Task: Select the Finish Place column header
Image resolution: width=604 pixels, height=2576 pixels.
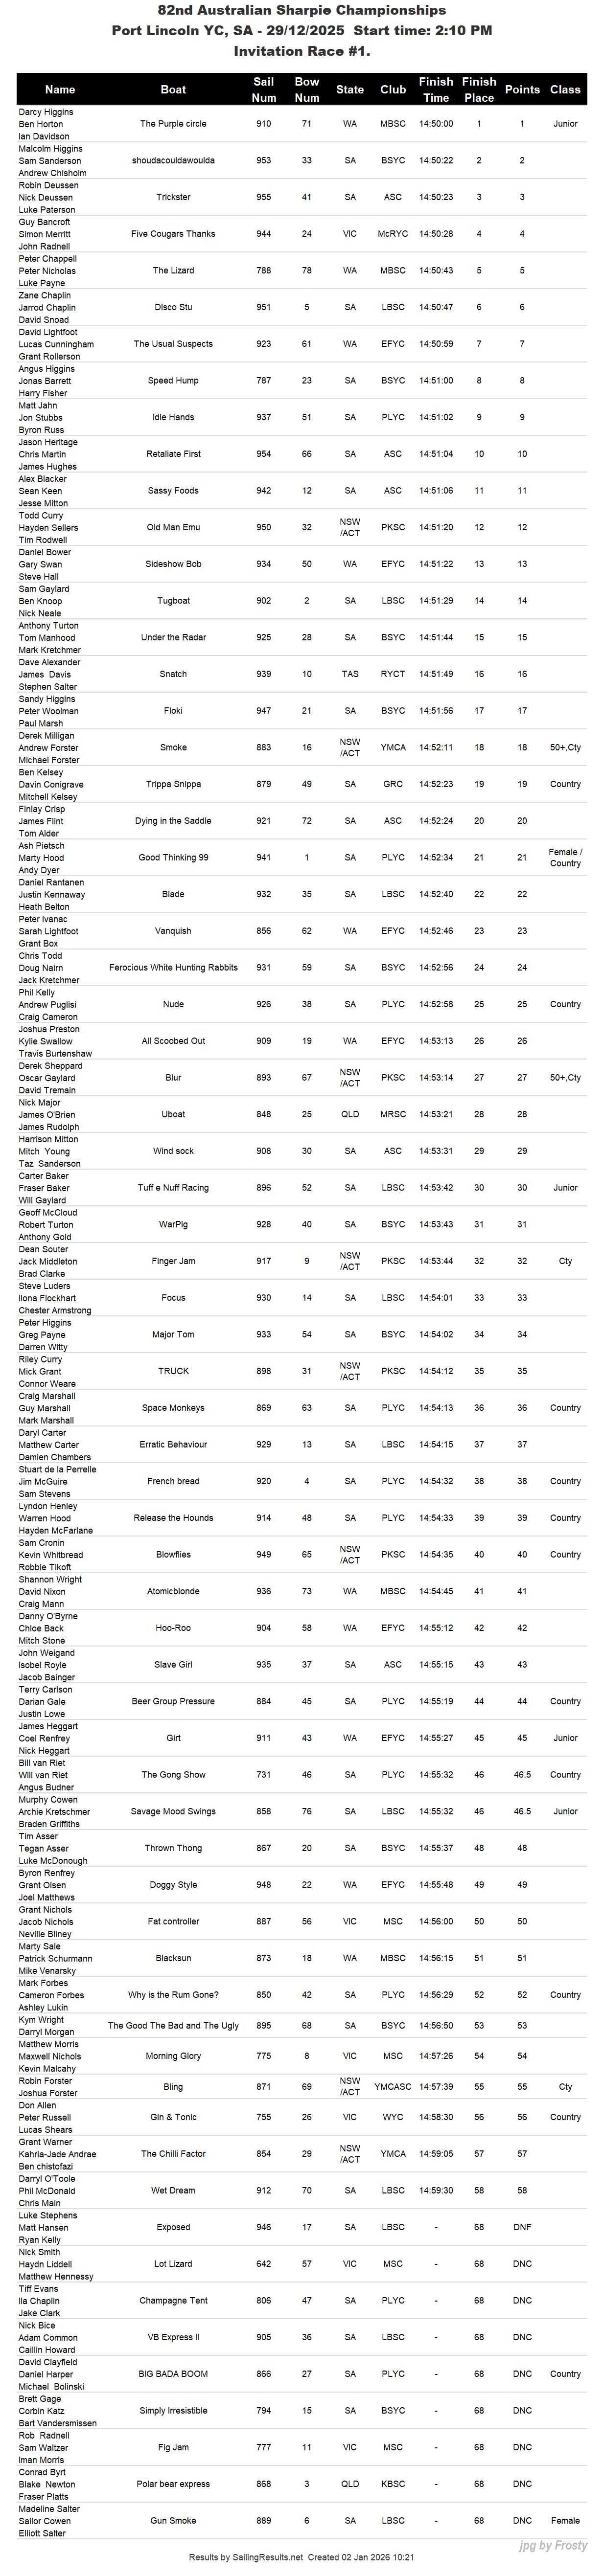Action: tap(479, 89)
